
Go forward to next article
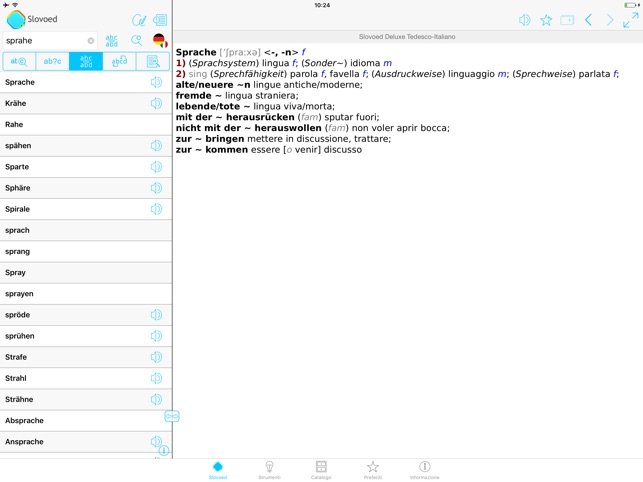[x=610, y=20]
